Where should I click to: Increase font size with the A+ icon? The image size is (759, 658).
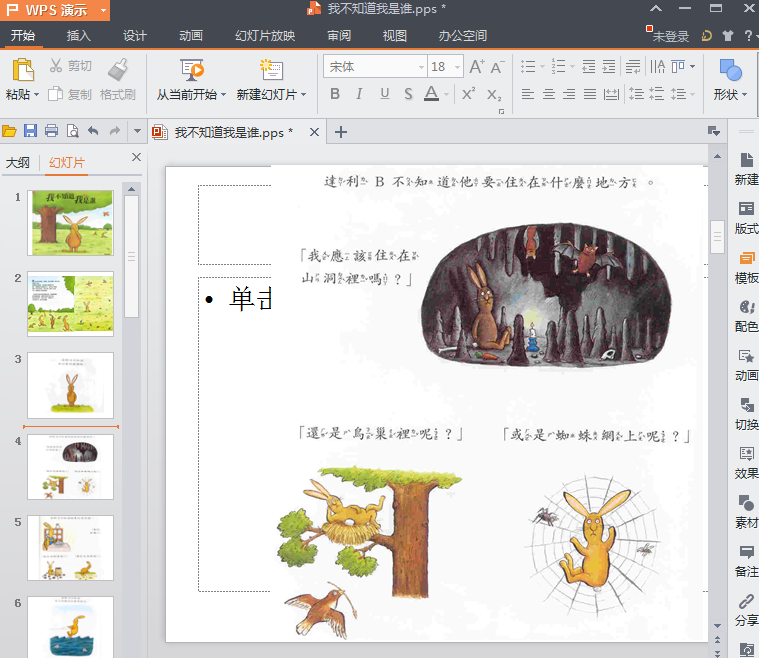(x=476, y=67)
